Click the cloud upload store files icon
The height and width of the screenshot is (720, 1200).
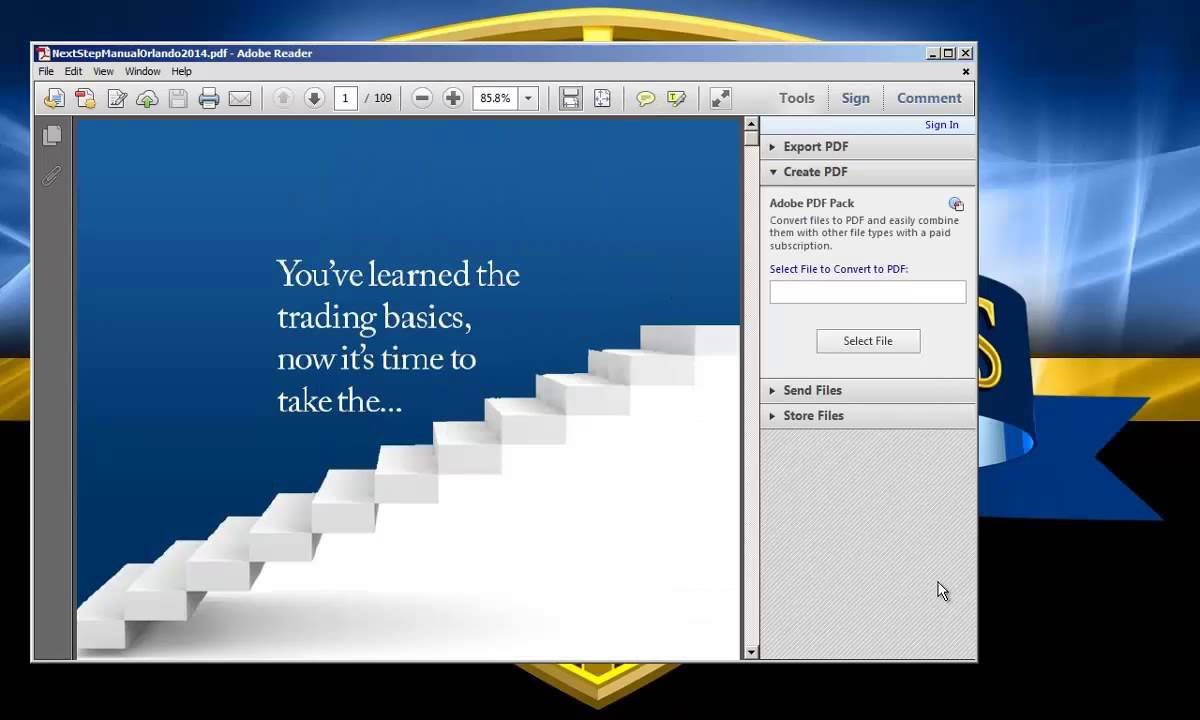tap(147, 98)
